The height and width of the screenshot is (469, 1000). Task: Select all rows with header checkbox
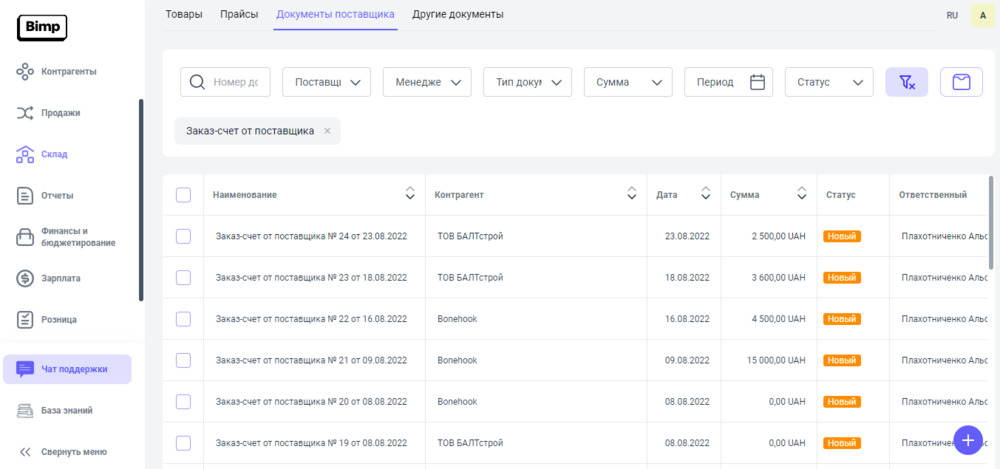(183, 195)
